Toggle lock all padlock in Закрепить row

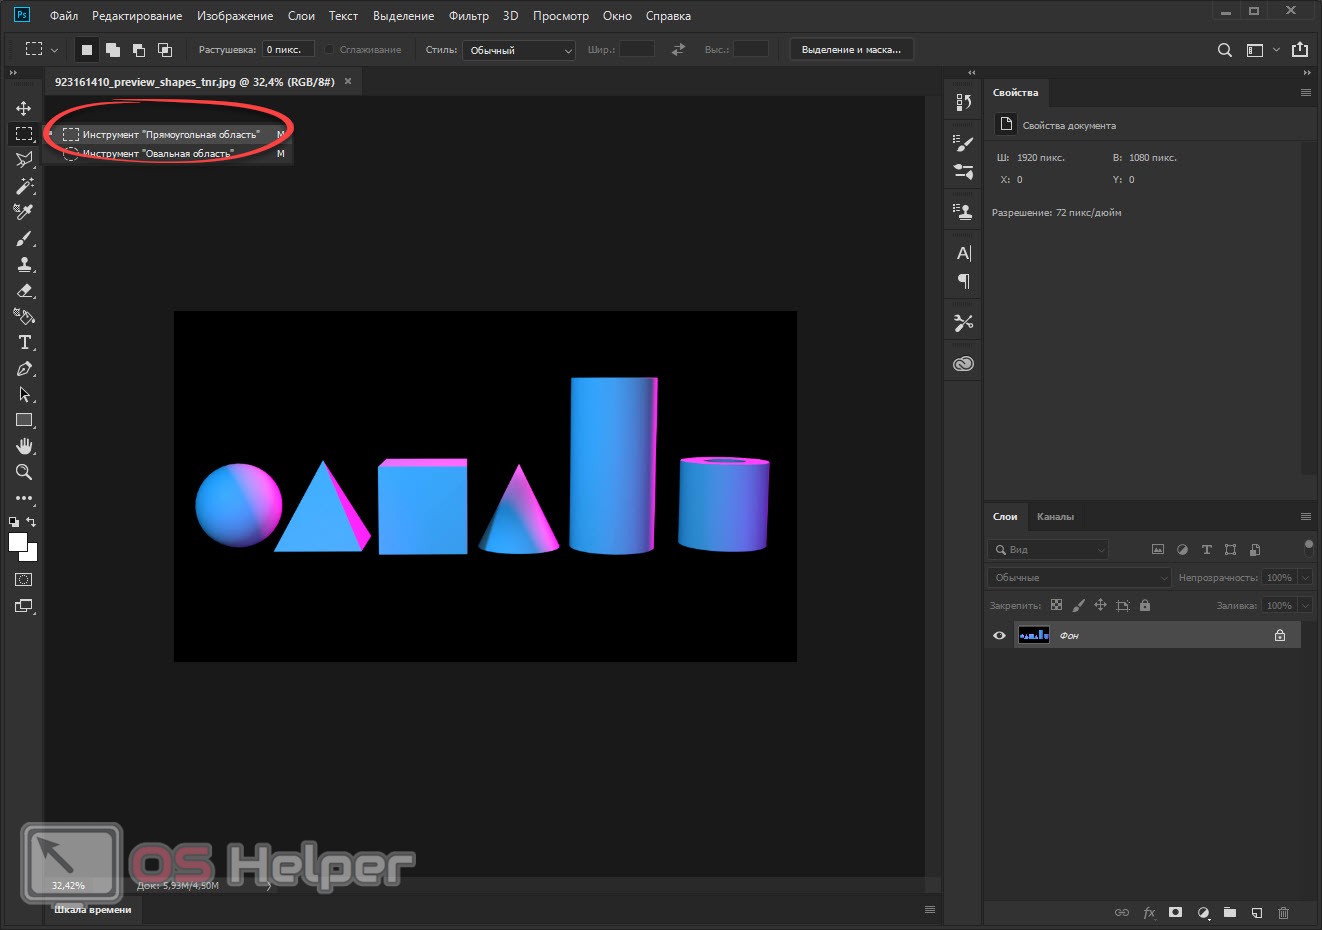coord(1145,605)
